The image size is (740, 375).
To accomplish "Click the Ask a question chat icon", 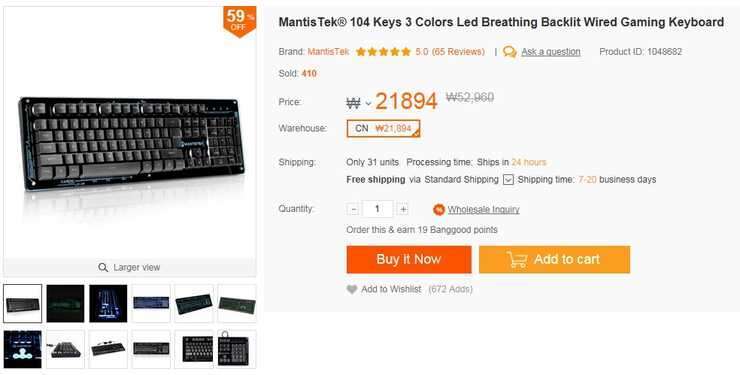I will point(510,52).
